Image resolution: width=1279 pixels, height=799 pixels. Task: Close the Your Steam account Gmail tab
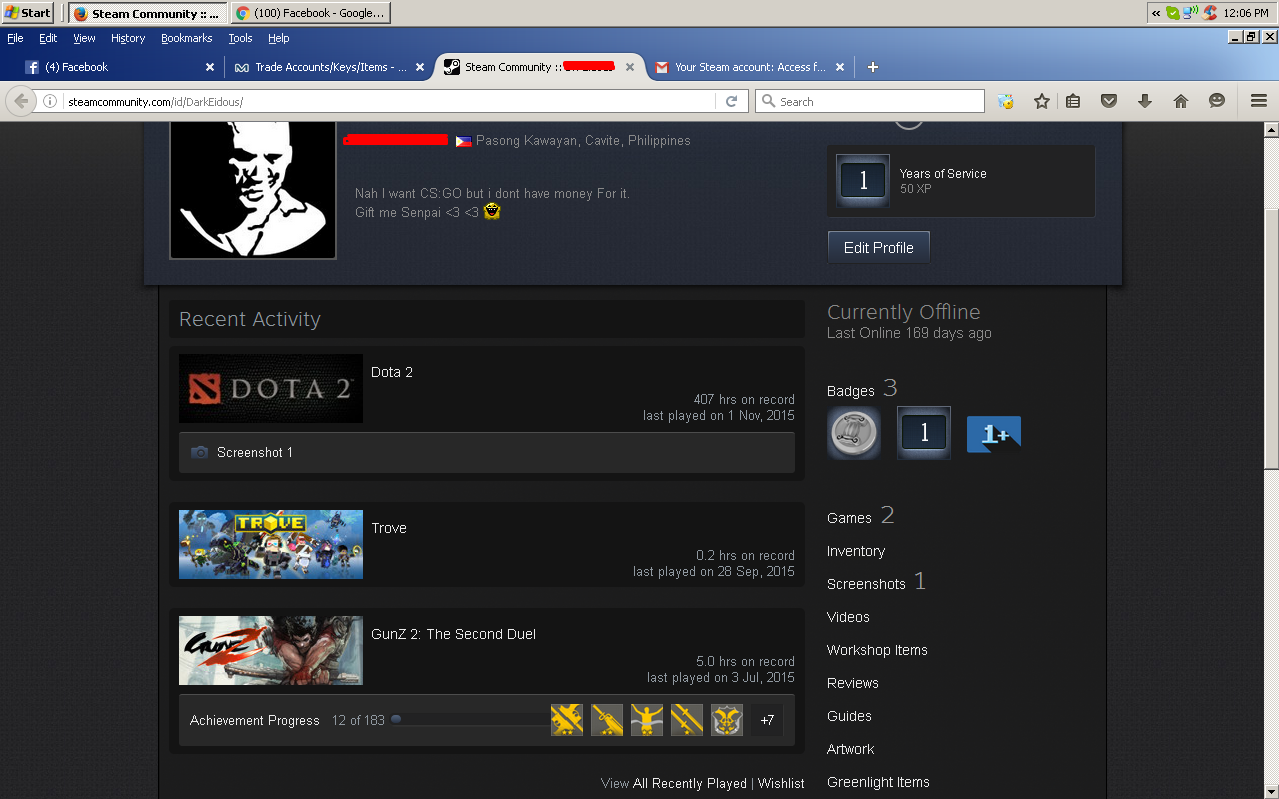840,67
